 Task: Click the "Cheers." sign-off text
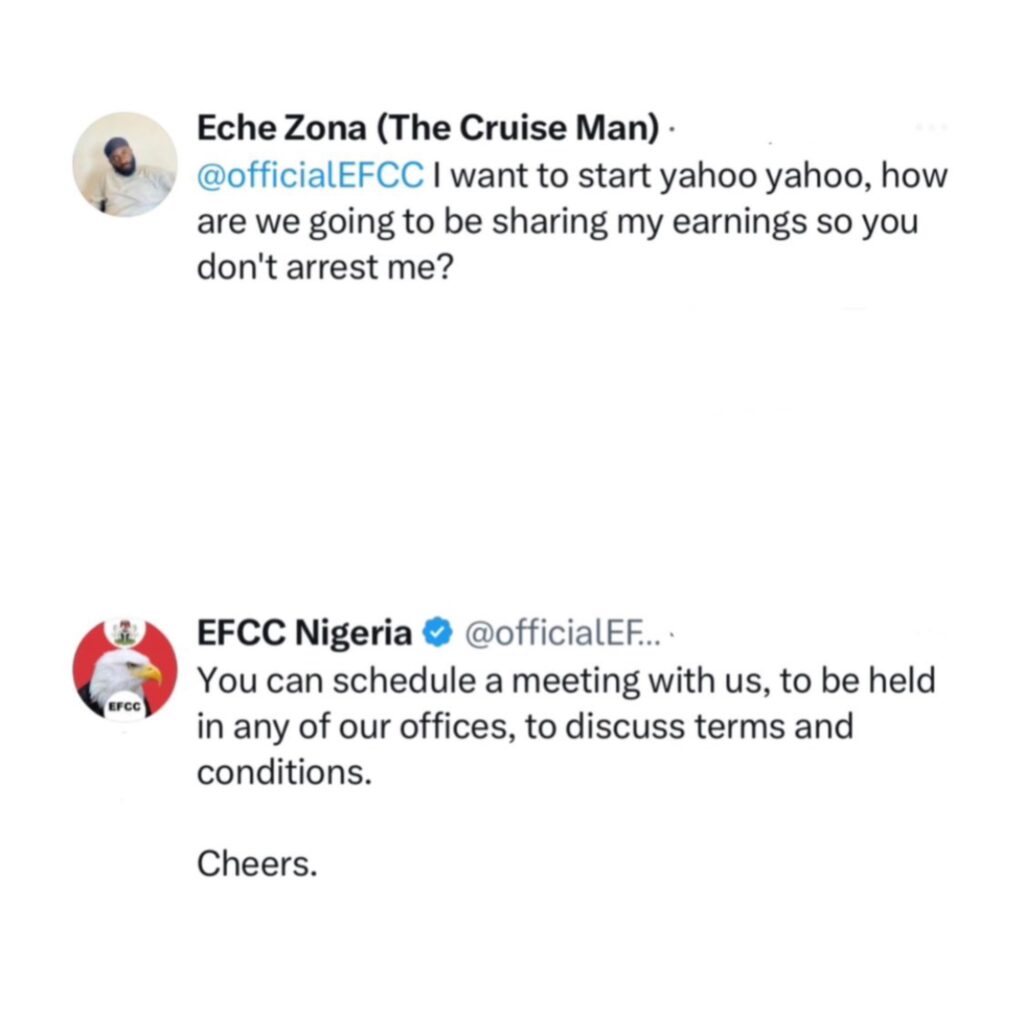pos(256,863)
